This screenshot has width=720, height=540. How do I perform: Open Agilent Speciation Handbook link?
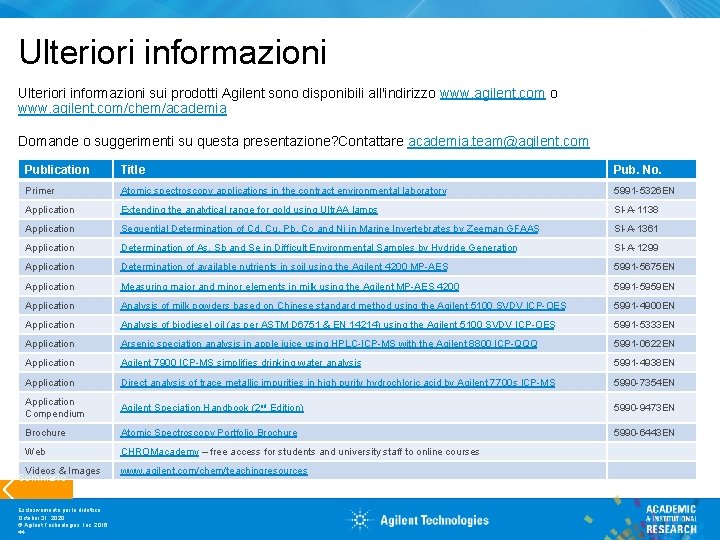pyautogui.click(x=212, y=408)
